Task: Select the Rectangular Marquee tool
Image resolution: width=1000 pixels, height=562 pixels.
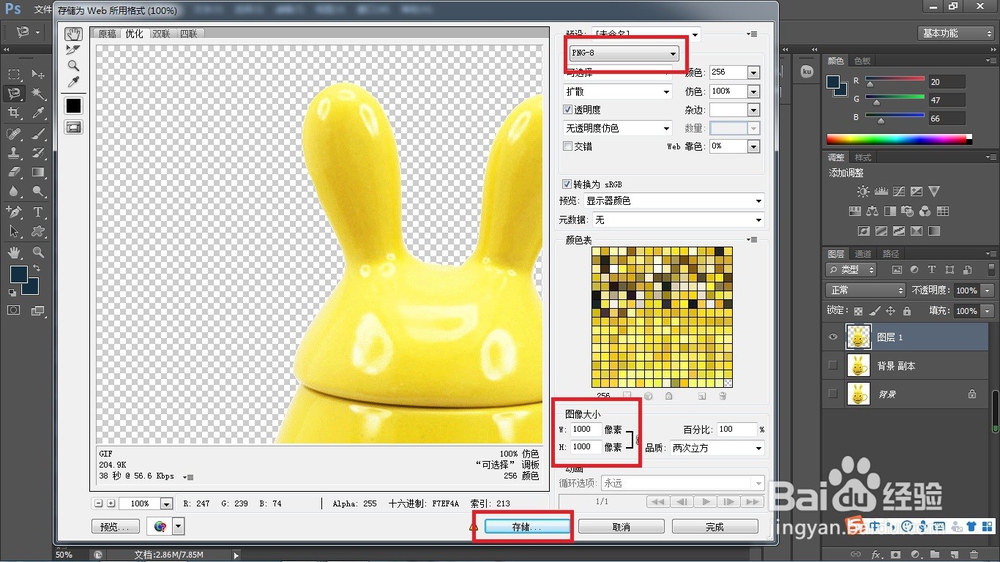Action: pos(14,75)
